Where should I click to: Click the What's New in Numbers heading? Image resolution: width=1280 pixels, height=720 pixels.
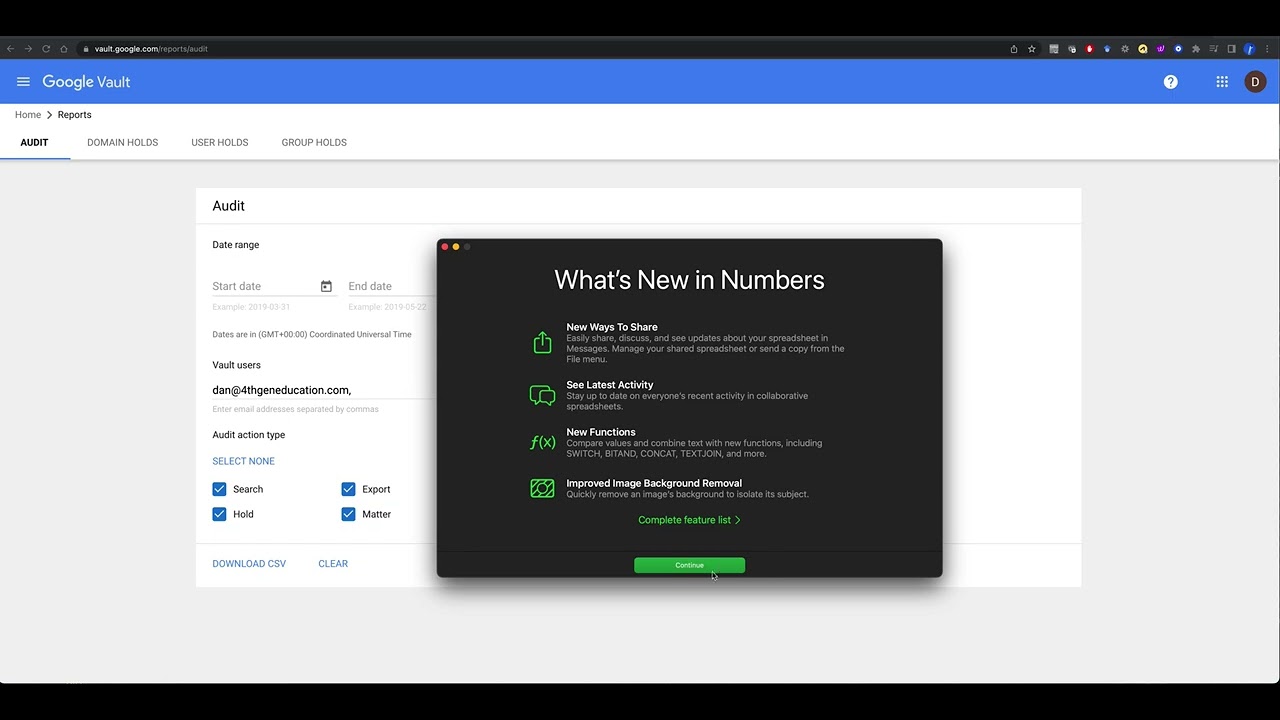pos(689,280)
